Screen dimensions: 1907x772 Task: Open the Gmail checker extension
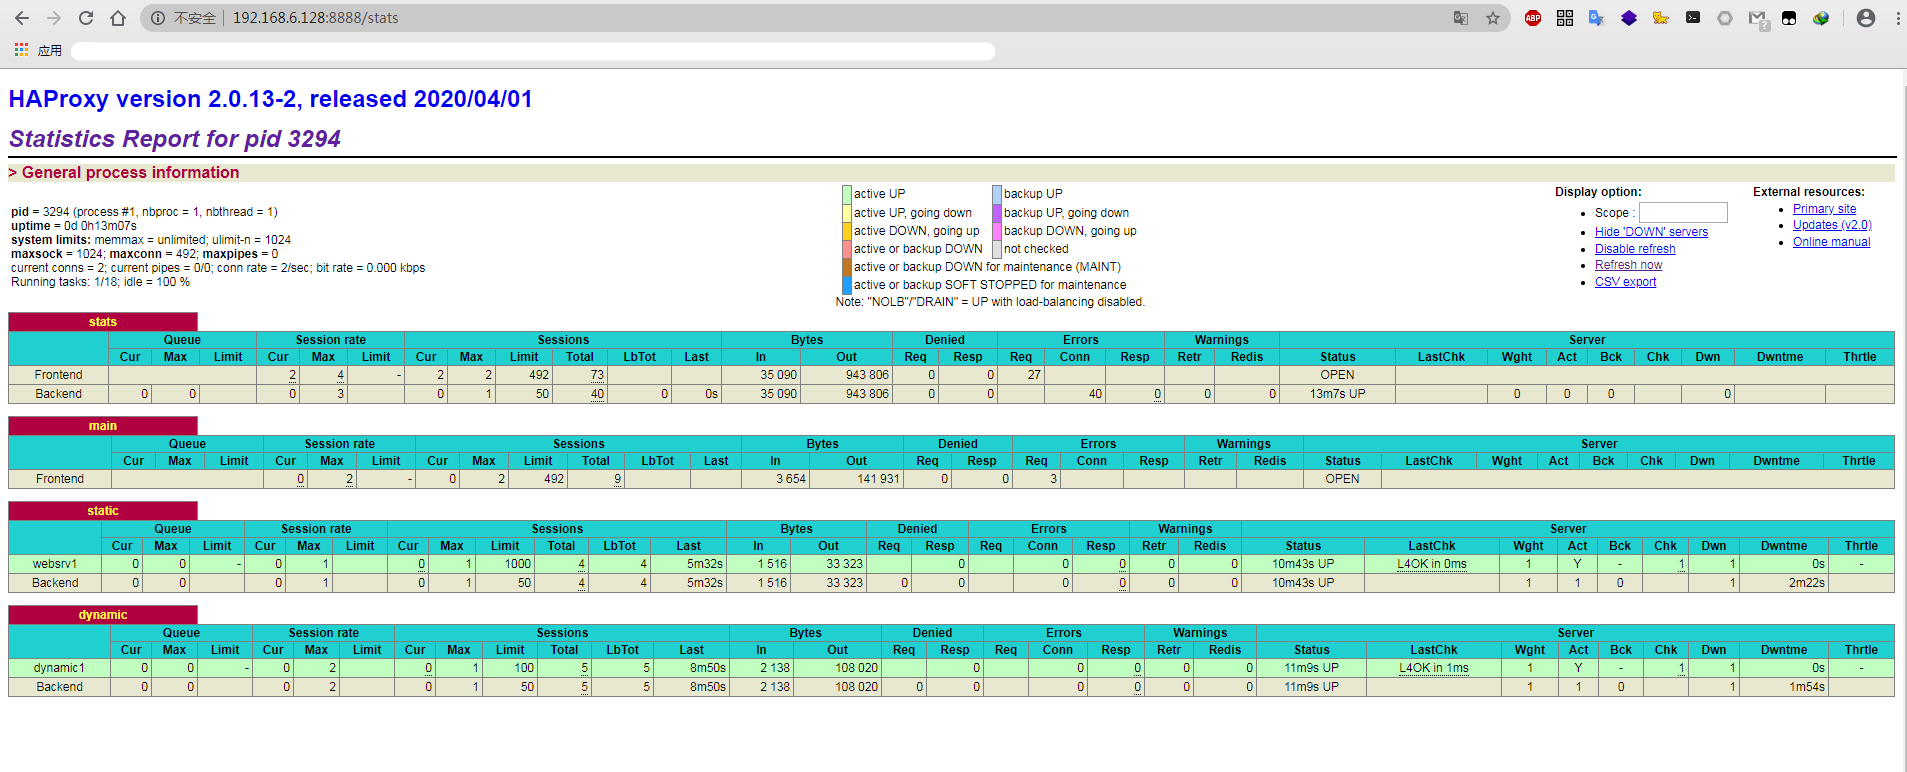[x=1757, y=18]
